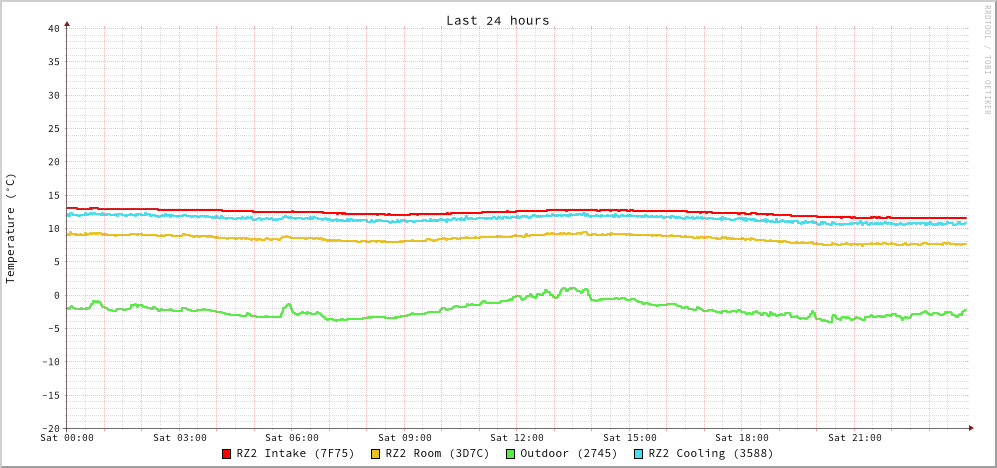Screen dimensions: 997x468
Task: Click the Sat 12:00 time axis label
Action: (x=517, y=437)
